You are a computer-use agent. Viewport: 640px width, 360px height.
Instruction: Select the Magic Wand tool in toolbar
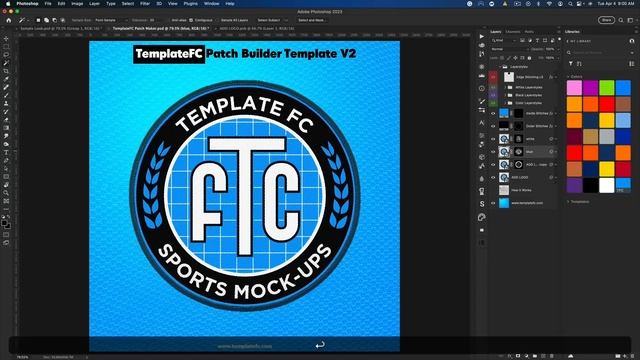click(x=6, y=63)
